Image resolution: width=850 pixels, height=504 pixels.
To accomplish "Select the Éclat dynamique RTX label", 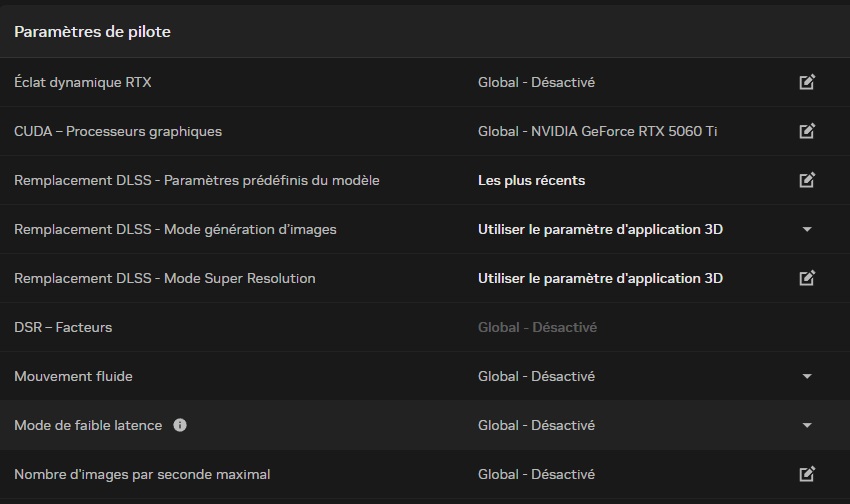I will 82,82.
